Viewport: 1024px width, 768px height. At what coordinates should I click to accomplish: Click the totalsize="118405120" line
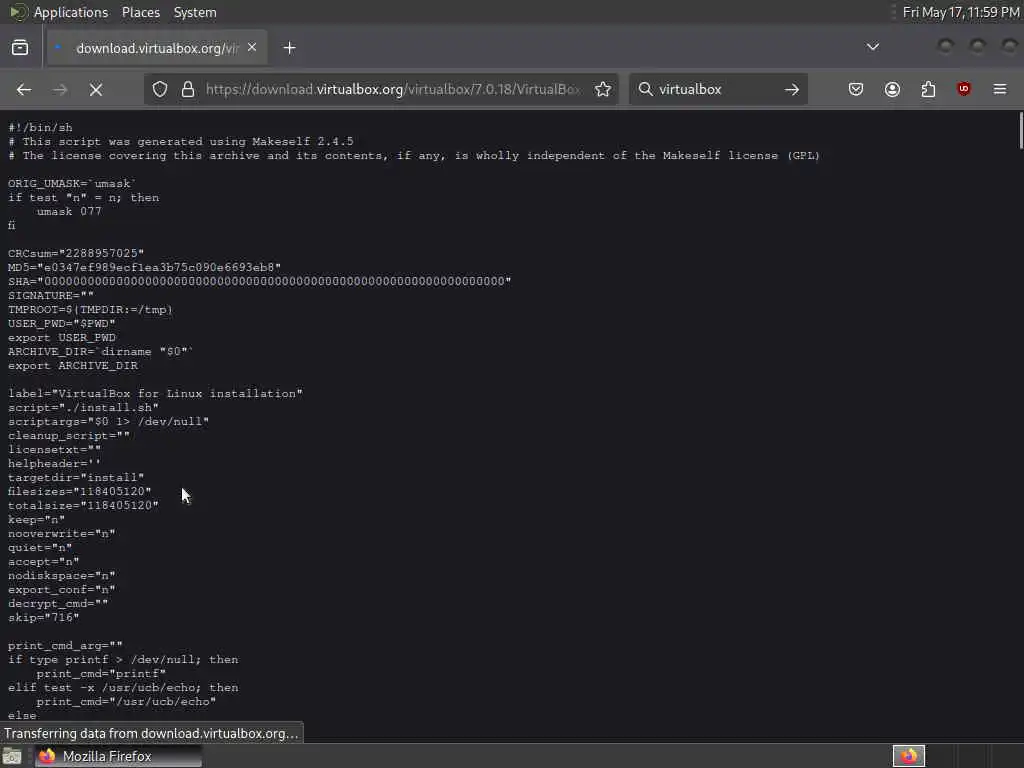(x=83, y=505)
